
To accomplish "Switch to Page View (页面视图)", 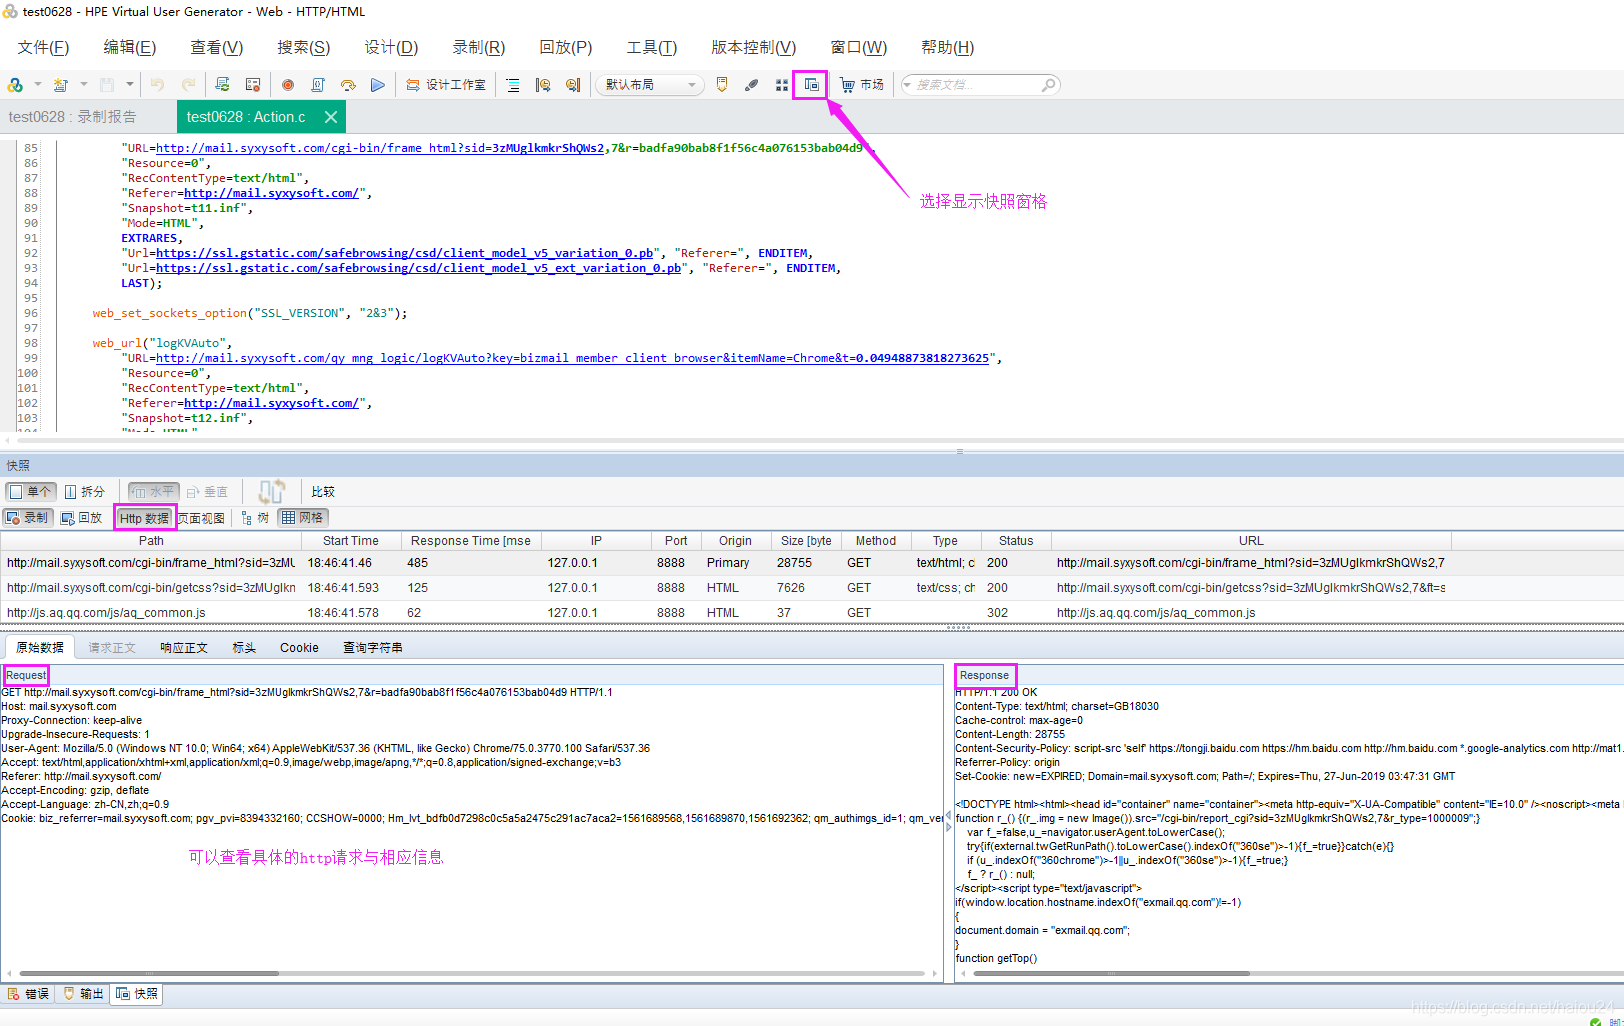I will (202, 518).
